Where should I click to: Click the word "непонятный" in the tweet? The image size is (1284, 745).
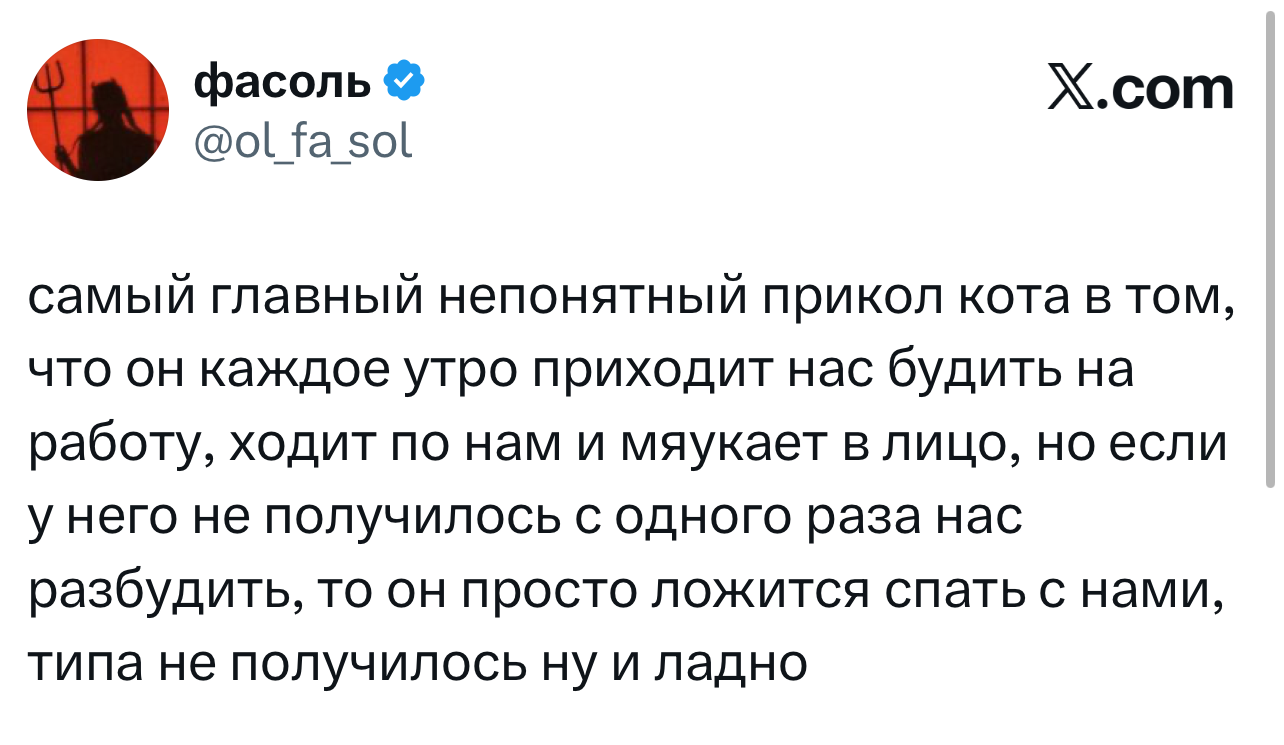click(577, 300)
